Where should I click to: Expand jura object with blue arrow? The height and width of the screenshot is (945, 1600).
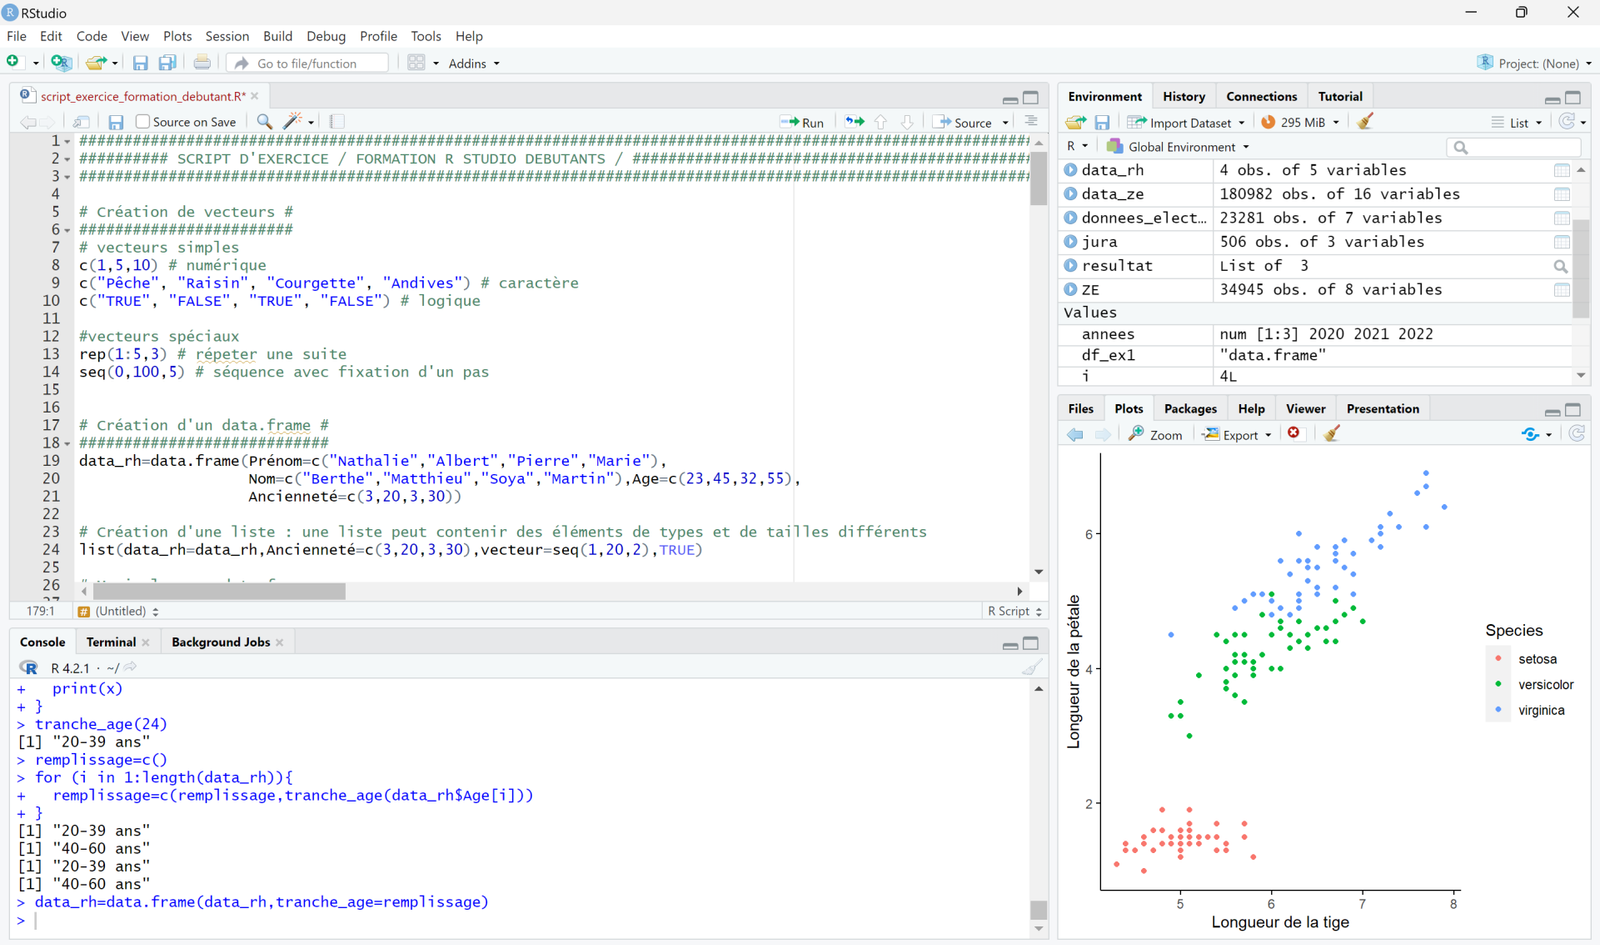coord(1070,242)
